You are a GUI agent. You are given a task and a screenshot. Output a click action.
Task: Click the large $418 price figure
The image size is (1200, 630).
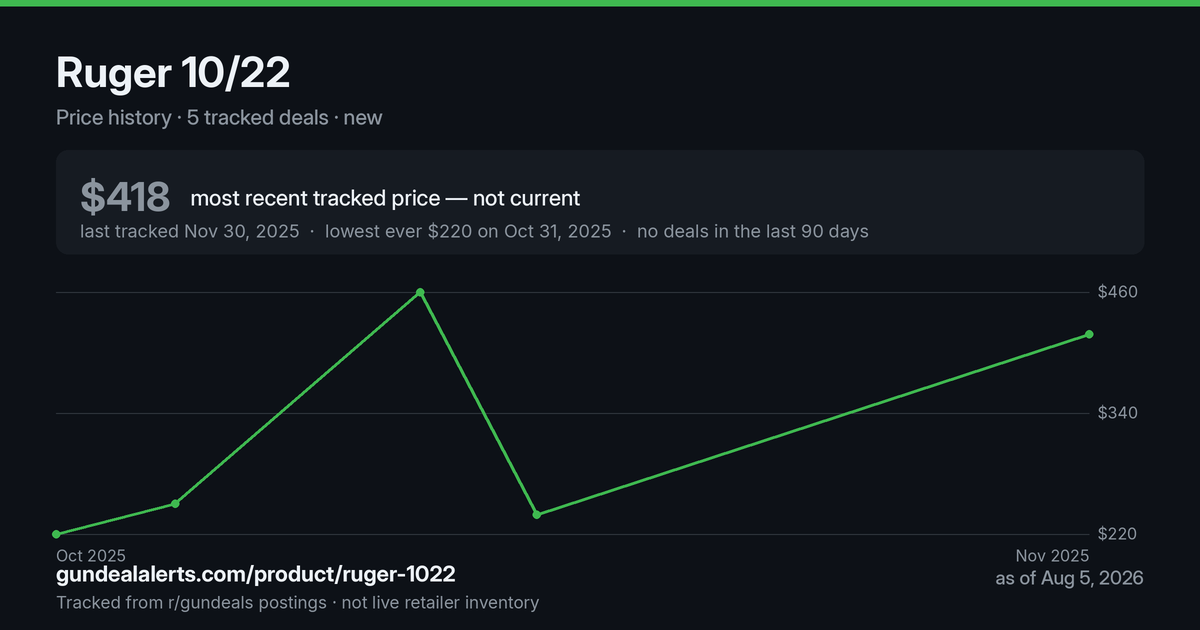[125, 197]
